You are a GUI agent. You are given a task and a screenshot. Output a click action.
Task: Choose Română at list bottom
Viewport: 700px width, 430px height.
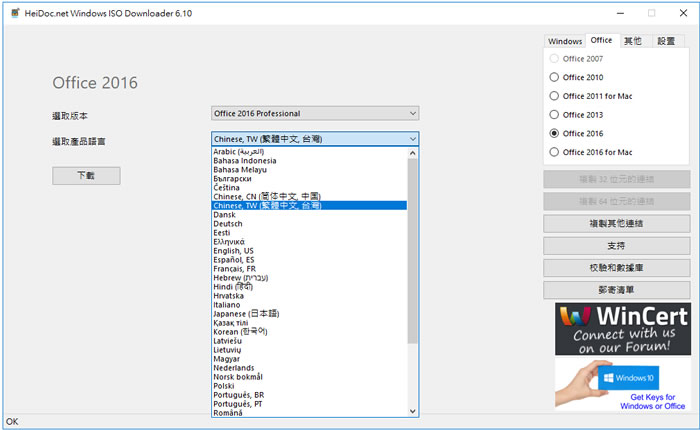click(309, 413)
